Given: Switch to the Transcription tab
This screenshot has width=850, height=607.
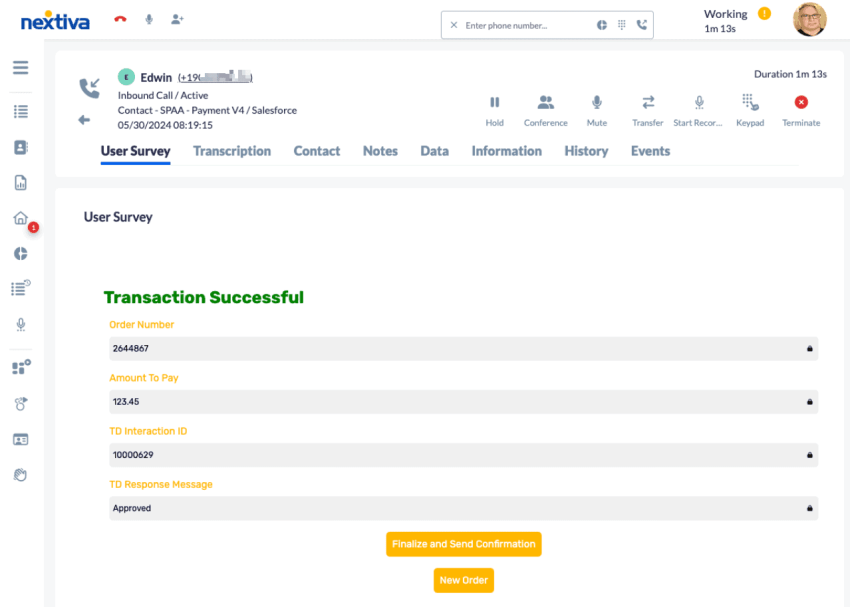Looking at the screenshot, I should (x=232, y=151).
